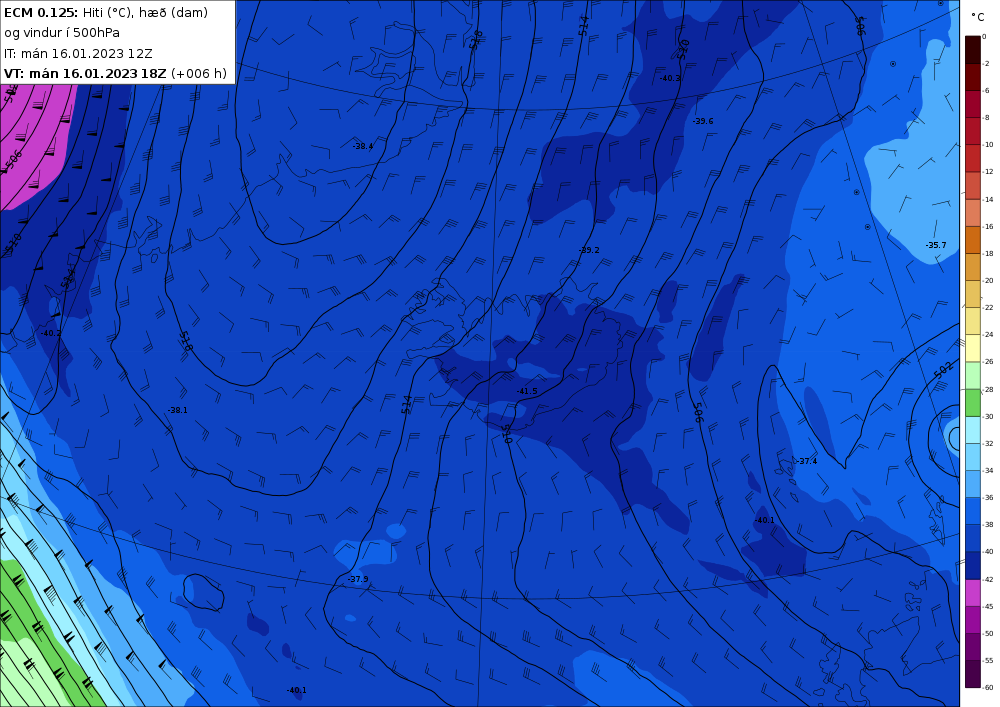
Task: Pick the pale yellow legend swatch between -24 and -26
Action: tap(973, 348)
